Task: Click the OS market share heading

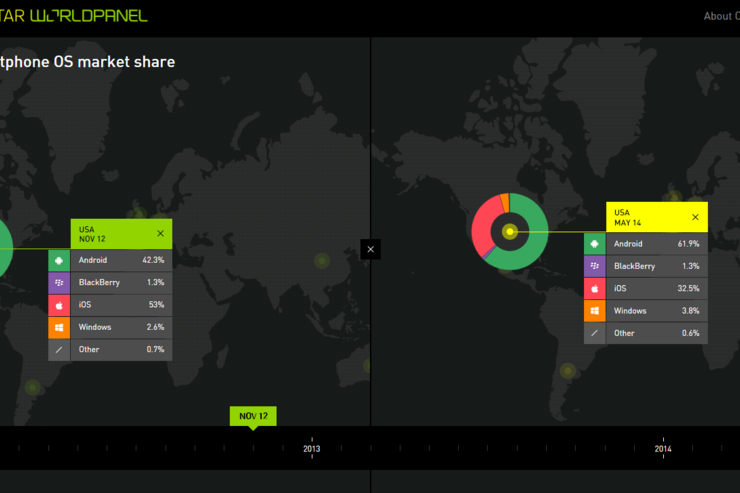Action: pos(87,62)
